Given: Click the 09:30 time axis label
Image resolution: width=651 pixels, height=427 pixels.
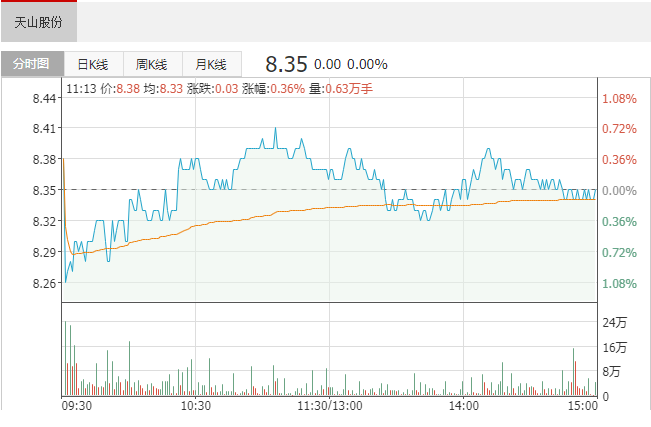Looking at the screenshot, I should coord(77,405).
